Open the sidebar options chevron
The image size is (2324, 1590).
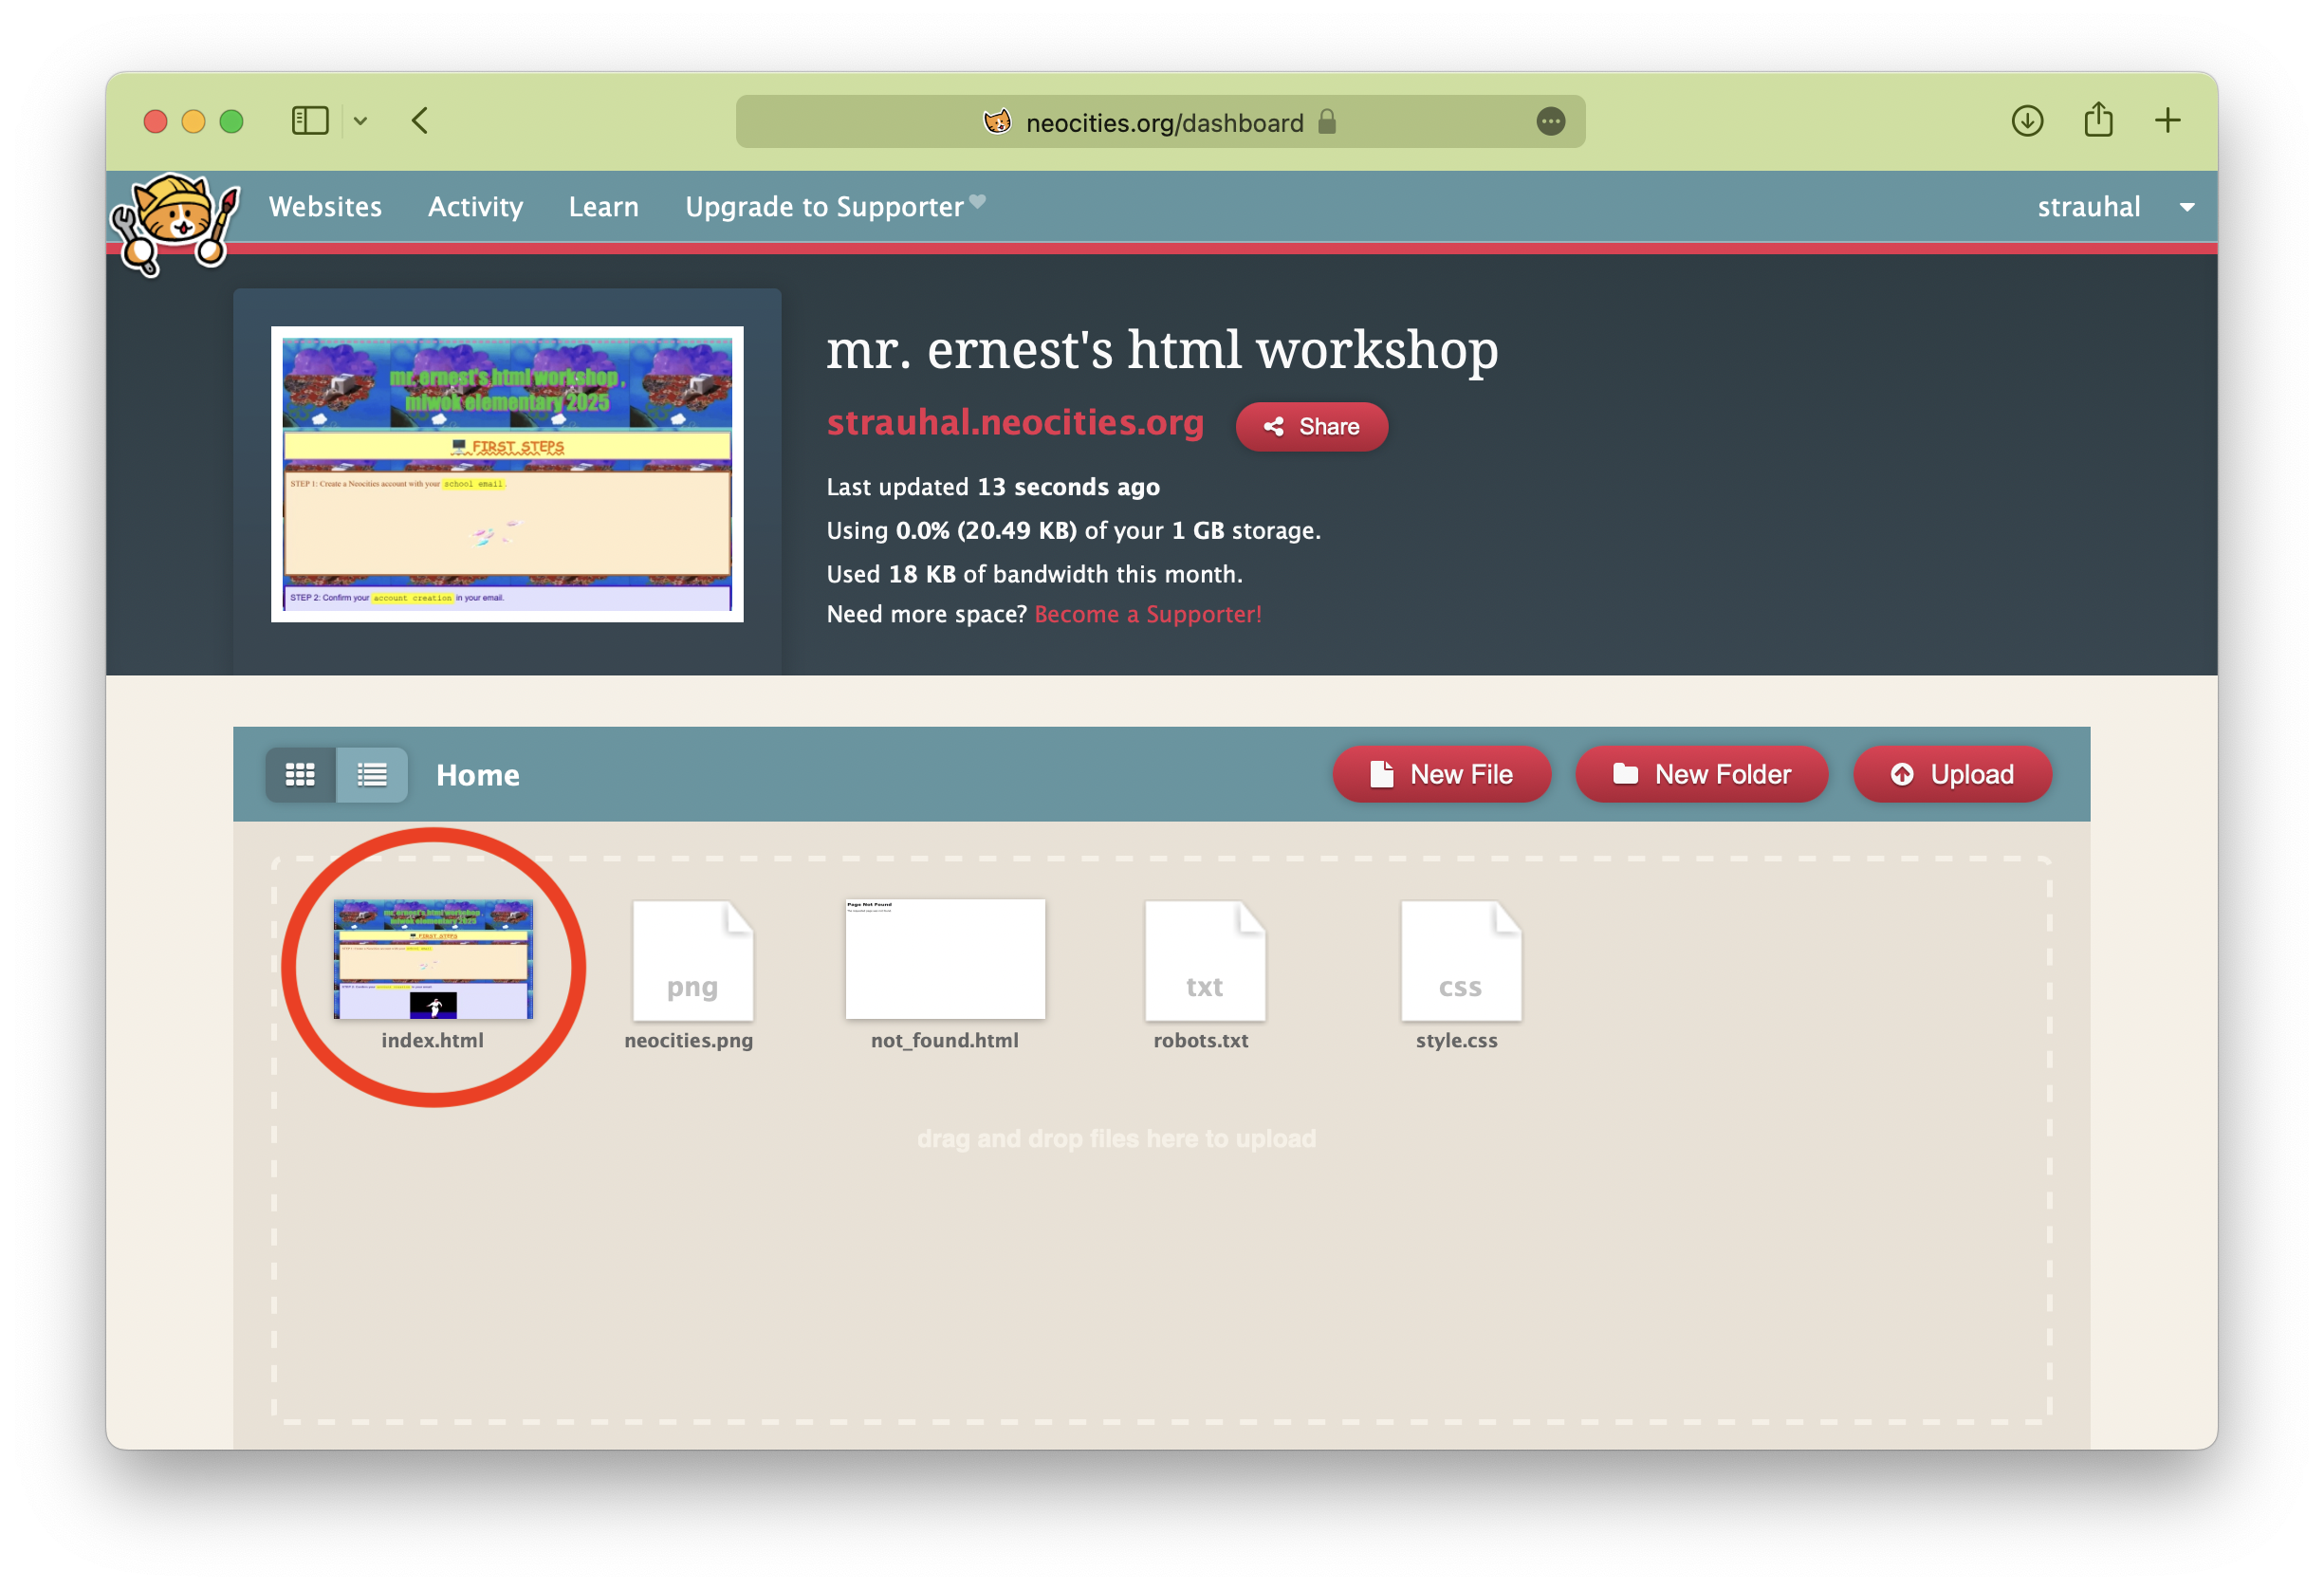click(361, 121)
